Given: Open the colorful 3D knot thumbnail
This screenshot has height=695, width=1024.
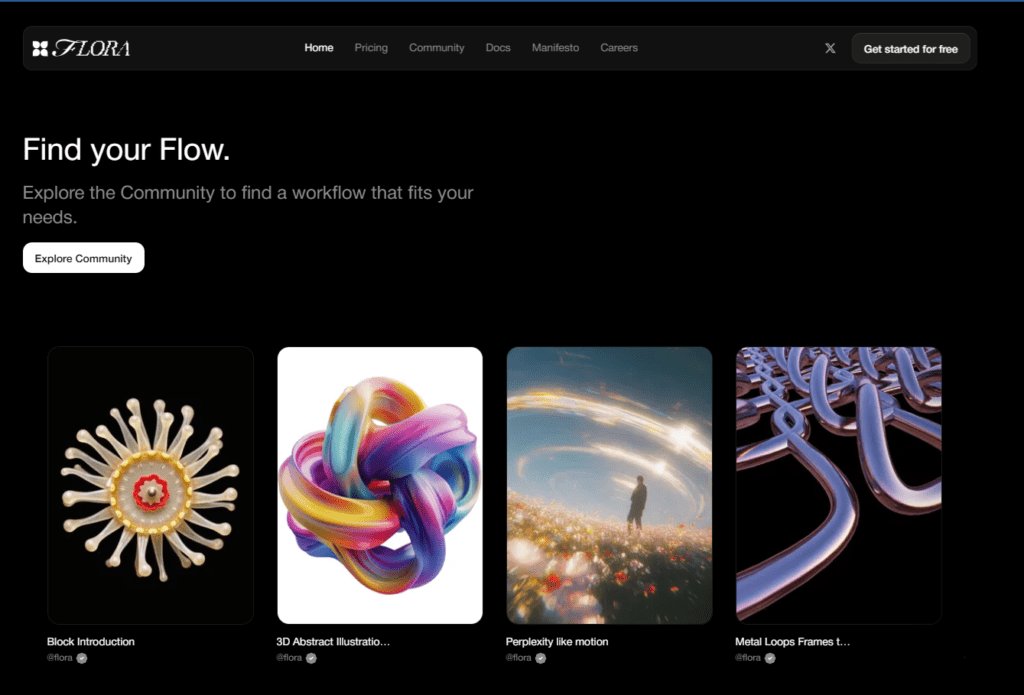Looking at the screenshot, I should tap(380, 485).
